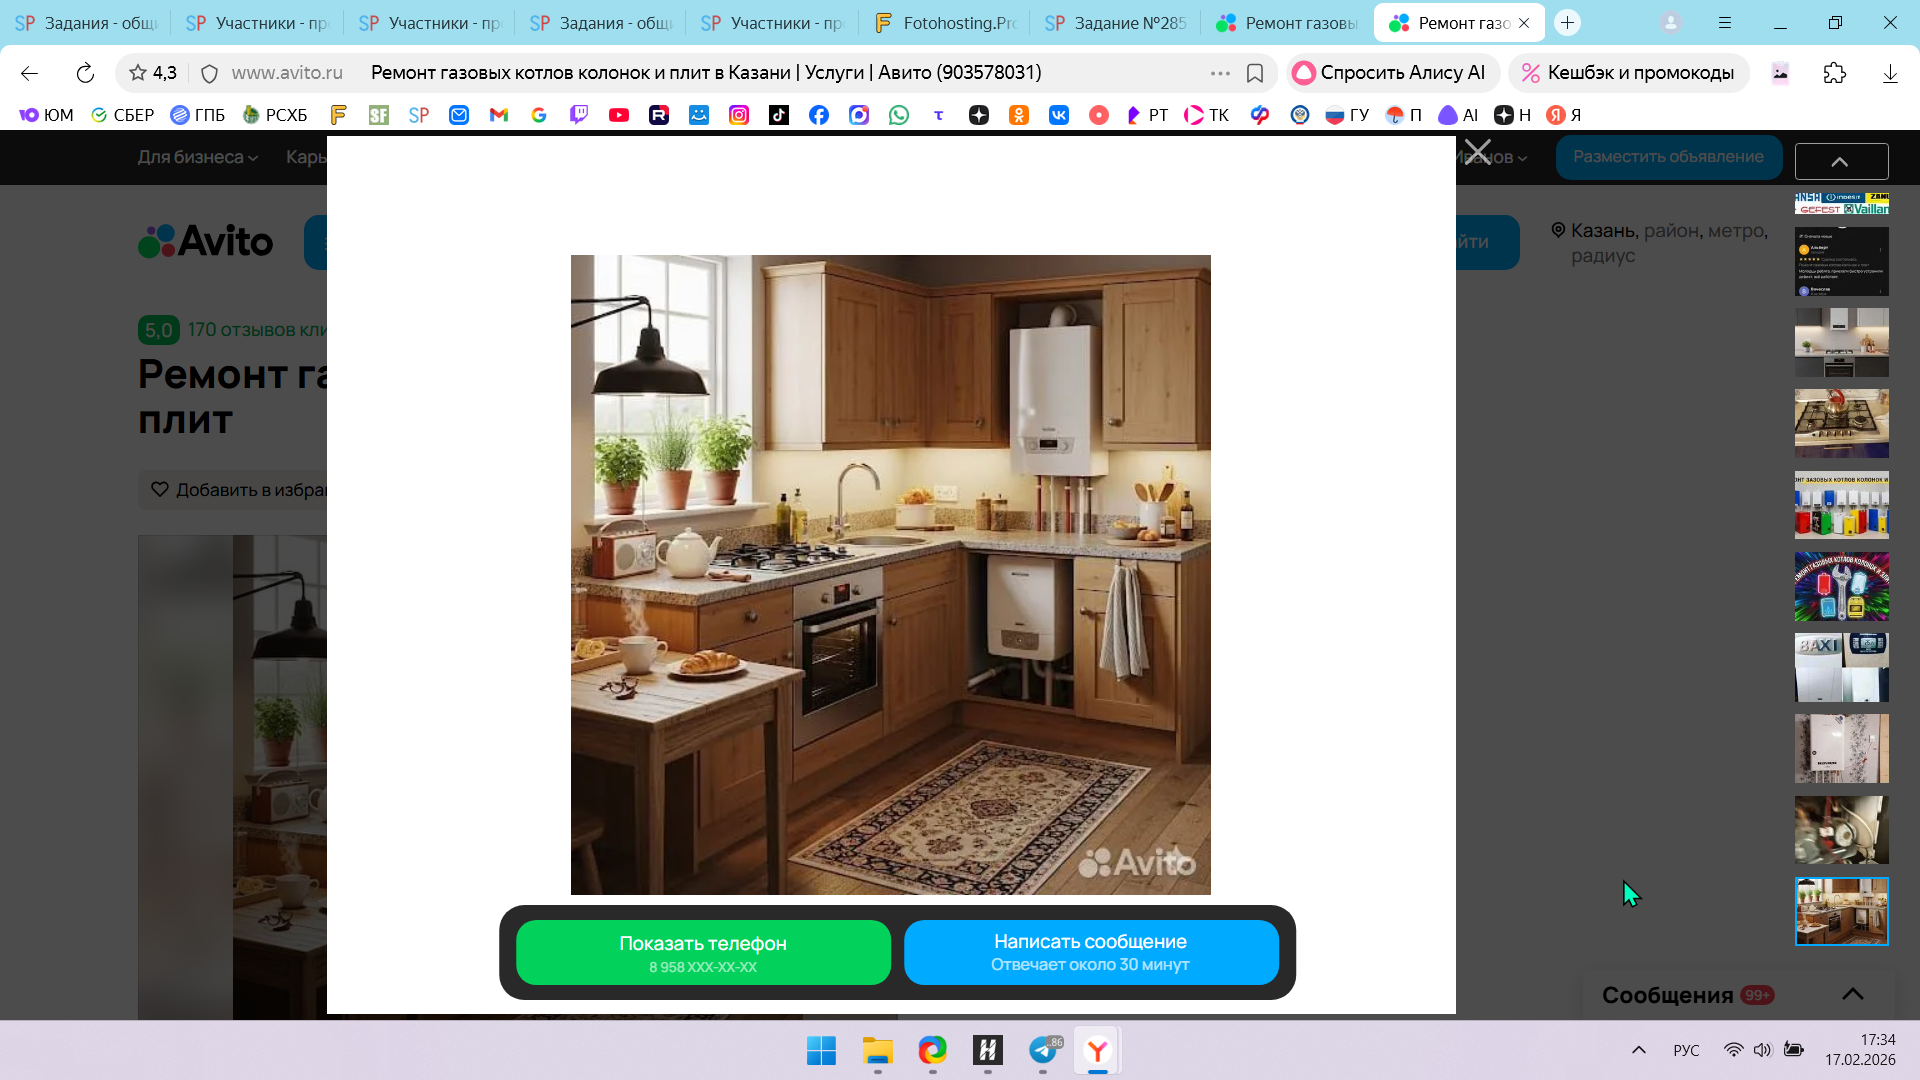Image resolution: width=1920 pixels, height=1080 pixels.
Task: Open browser extensions puzzle icon
Action: coord(1834,73)
